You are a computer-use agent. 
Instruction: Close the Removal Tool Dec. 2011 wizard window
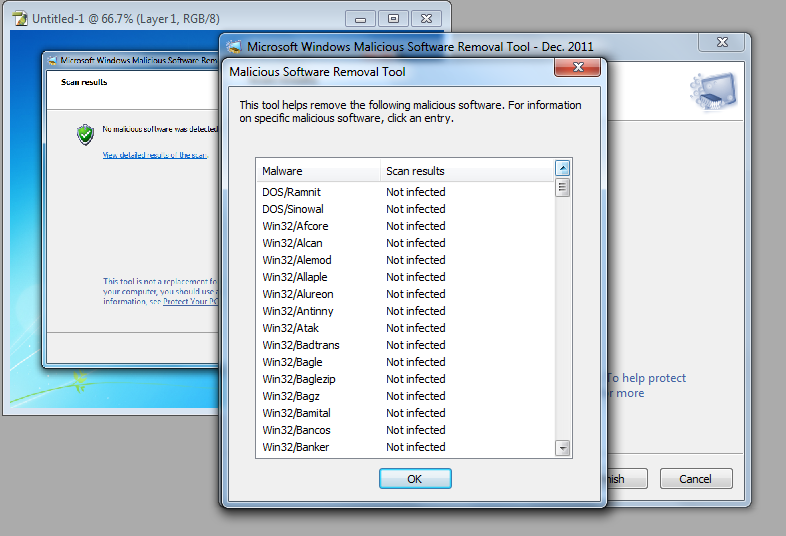coord(721,43)
